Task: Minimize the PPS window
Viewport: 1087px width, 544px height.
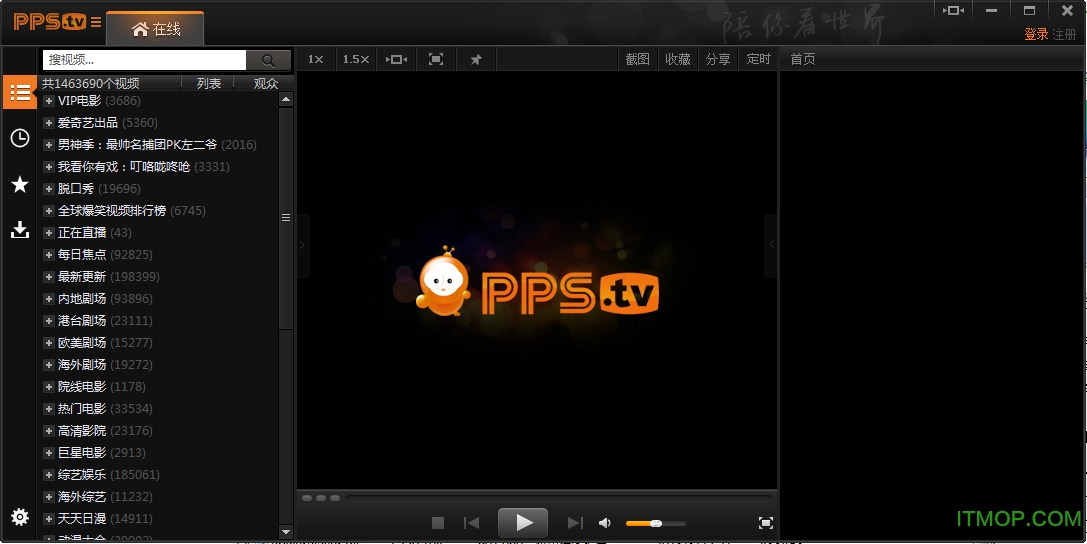Action: (x=992, y=10)
